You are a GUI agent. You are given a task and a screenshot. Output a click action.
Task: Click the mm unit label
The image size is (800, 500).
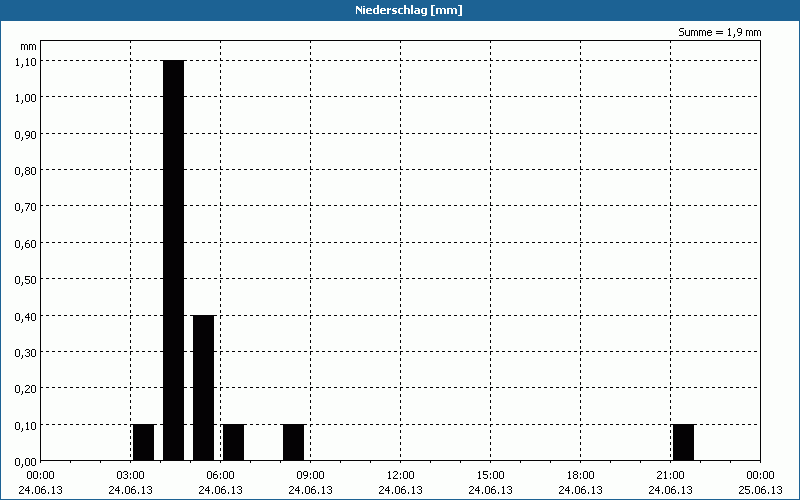[x=29, y=46]
